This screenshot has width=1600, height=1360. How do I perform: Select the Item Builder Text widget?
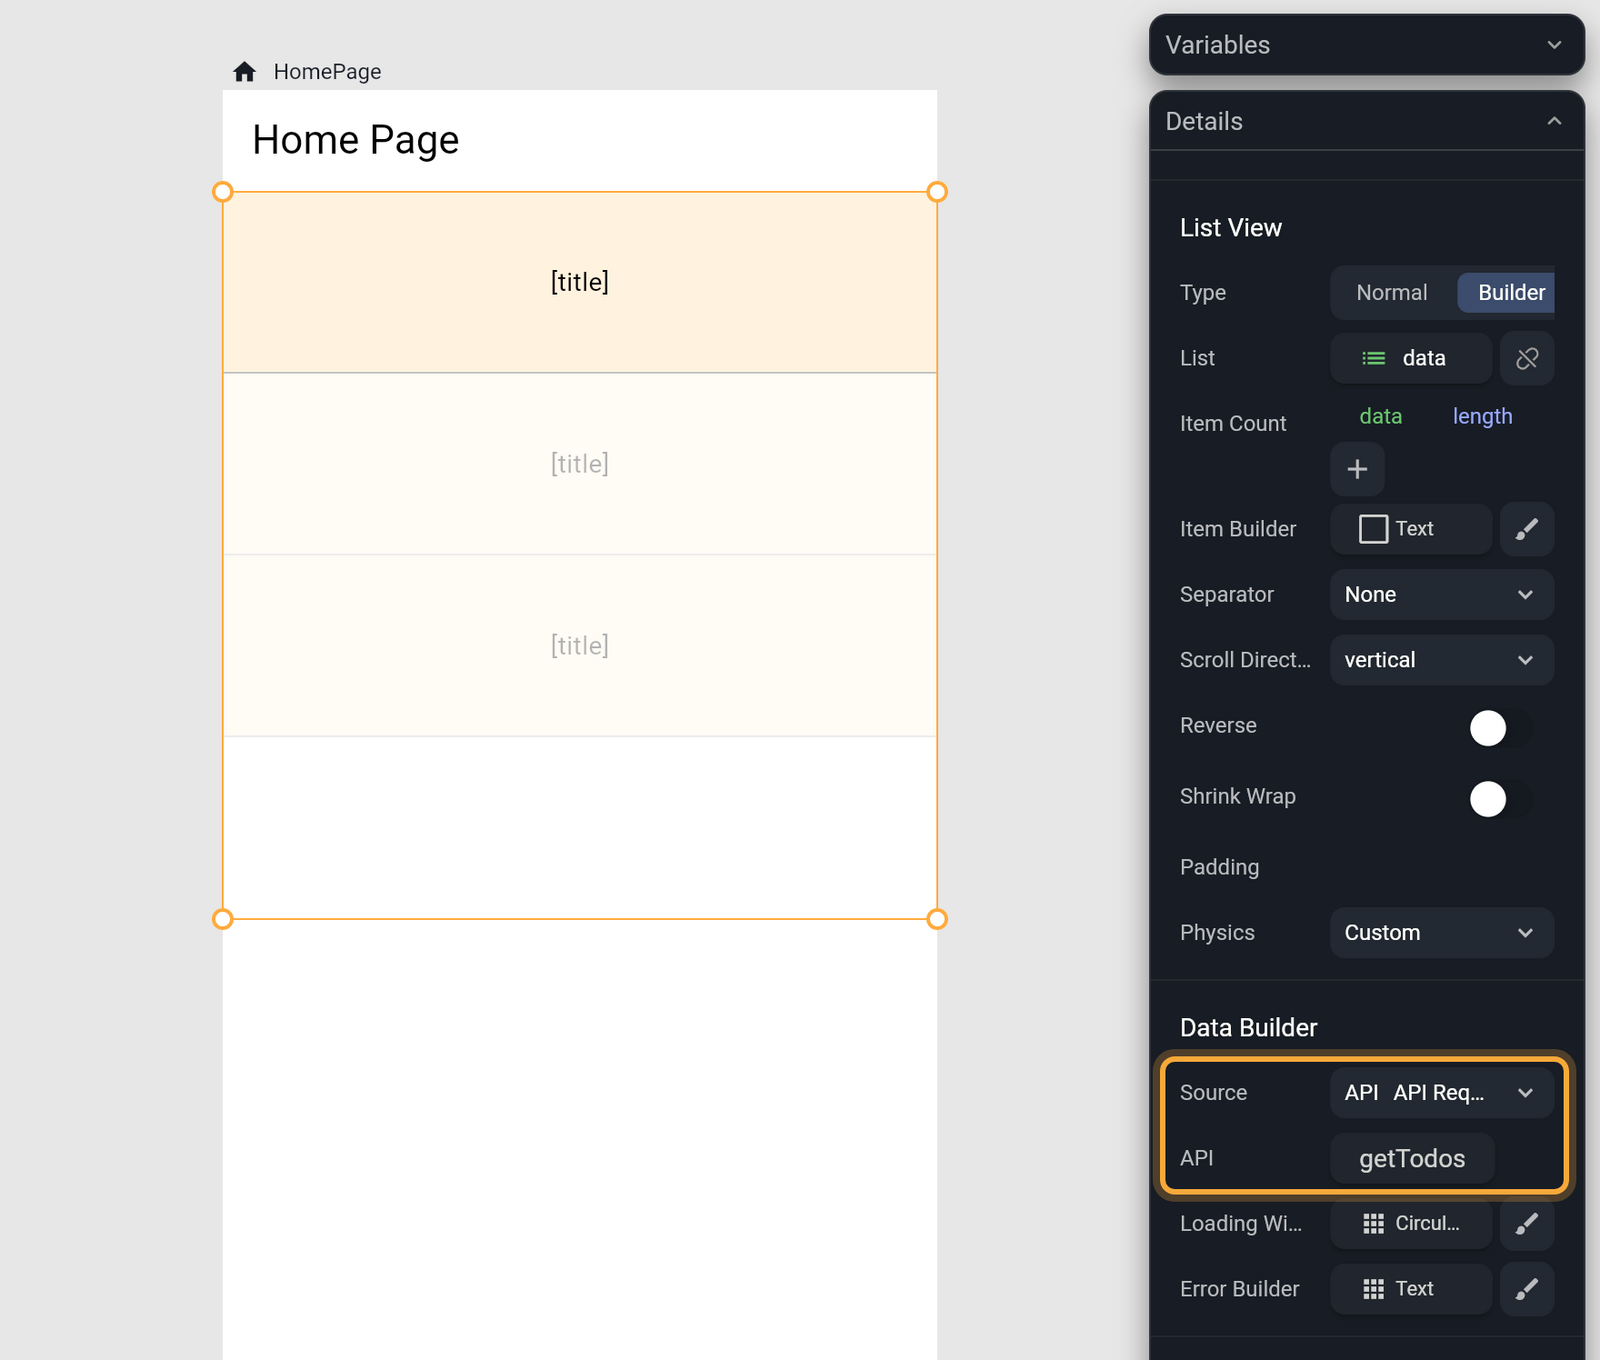click(1411, 529)
